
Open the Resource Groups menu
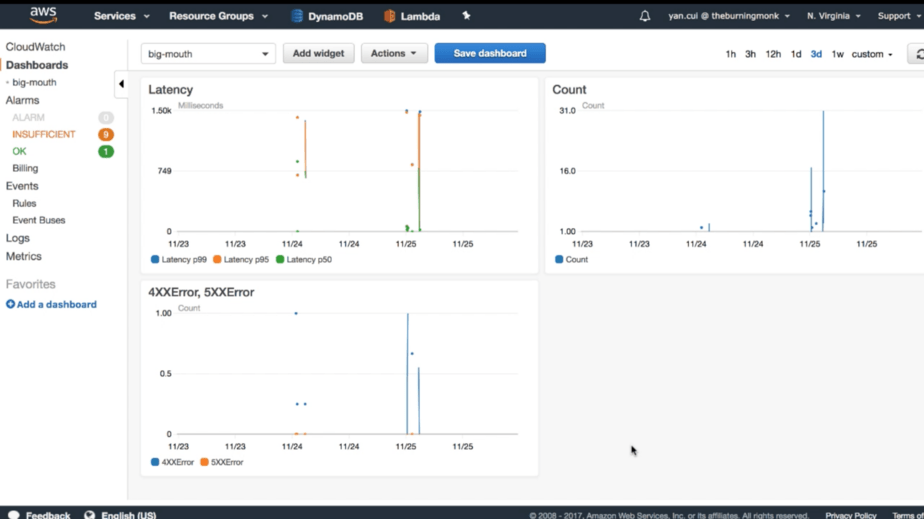[x=218, y=16]
